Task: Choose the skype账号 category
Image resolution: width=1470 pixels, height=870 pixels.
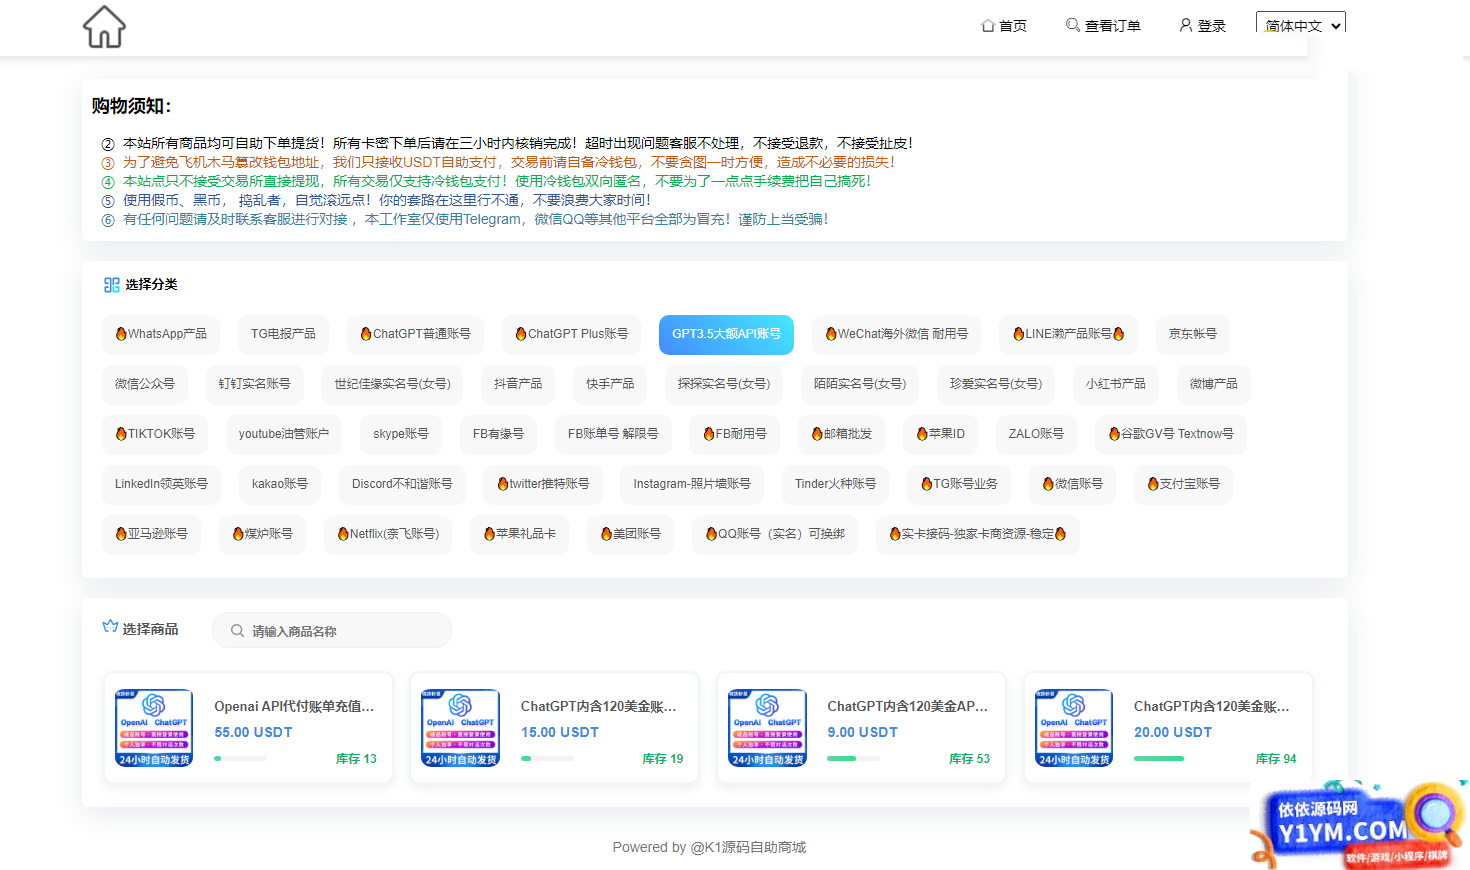Action: [x=401, y=434]
